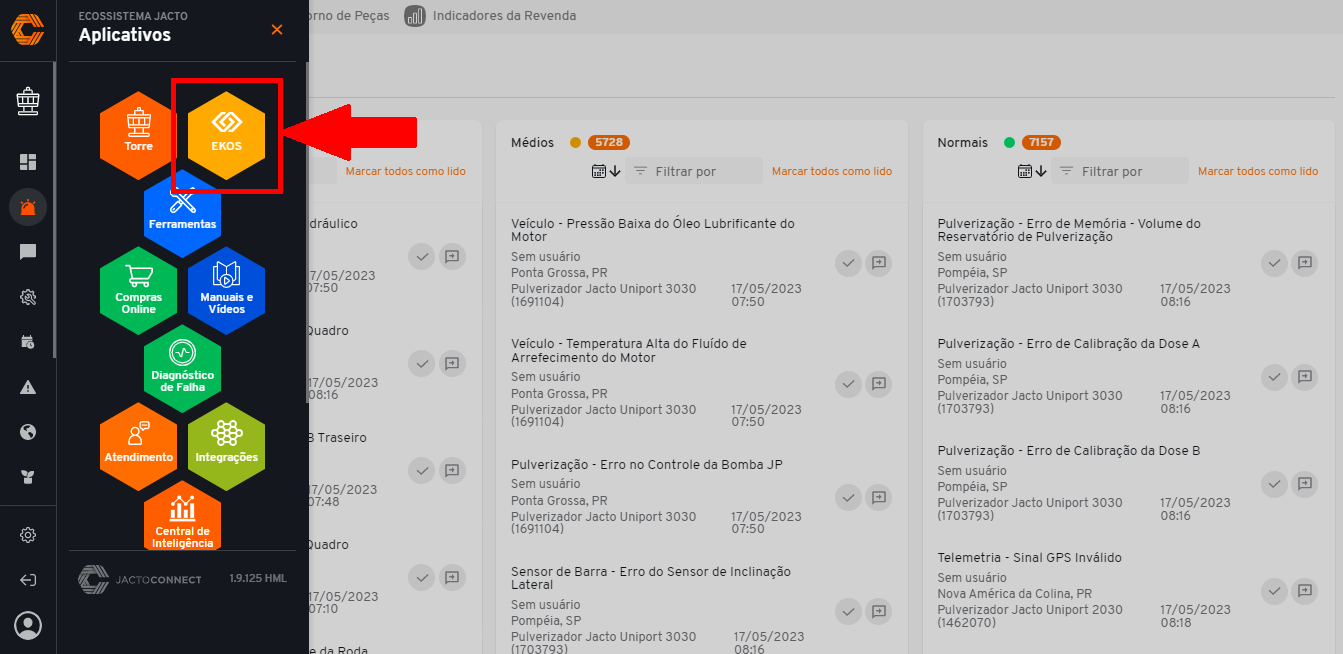1343x654 pixels.
Task: Toggle date sort in Médios column
Action: pos(607,171)
